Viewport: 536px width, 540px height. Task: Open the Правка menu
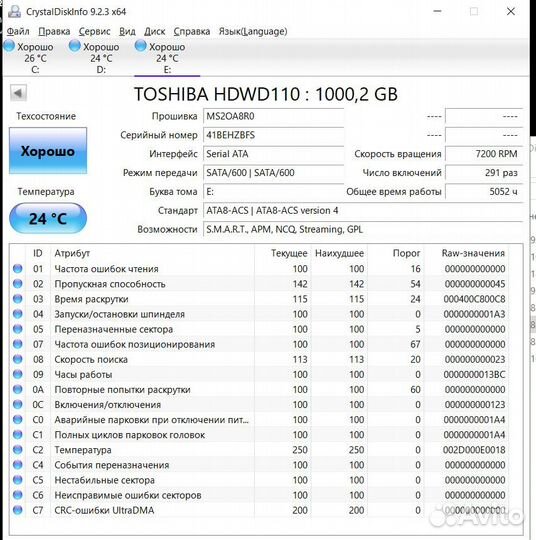tap(54, 31)
